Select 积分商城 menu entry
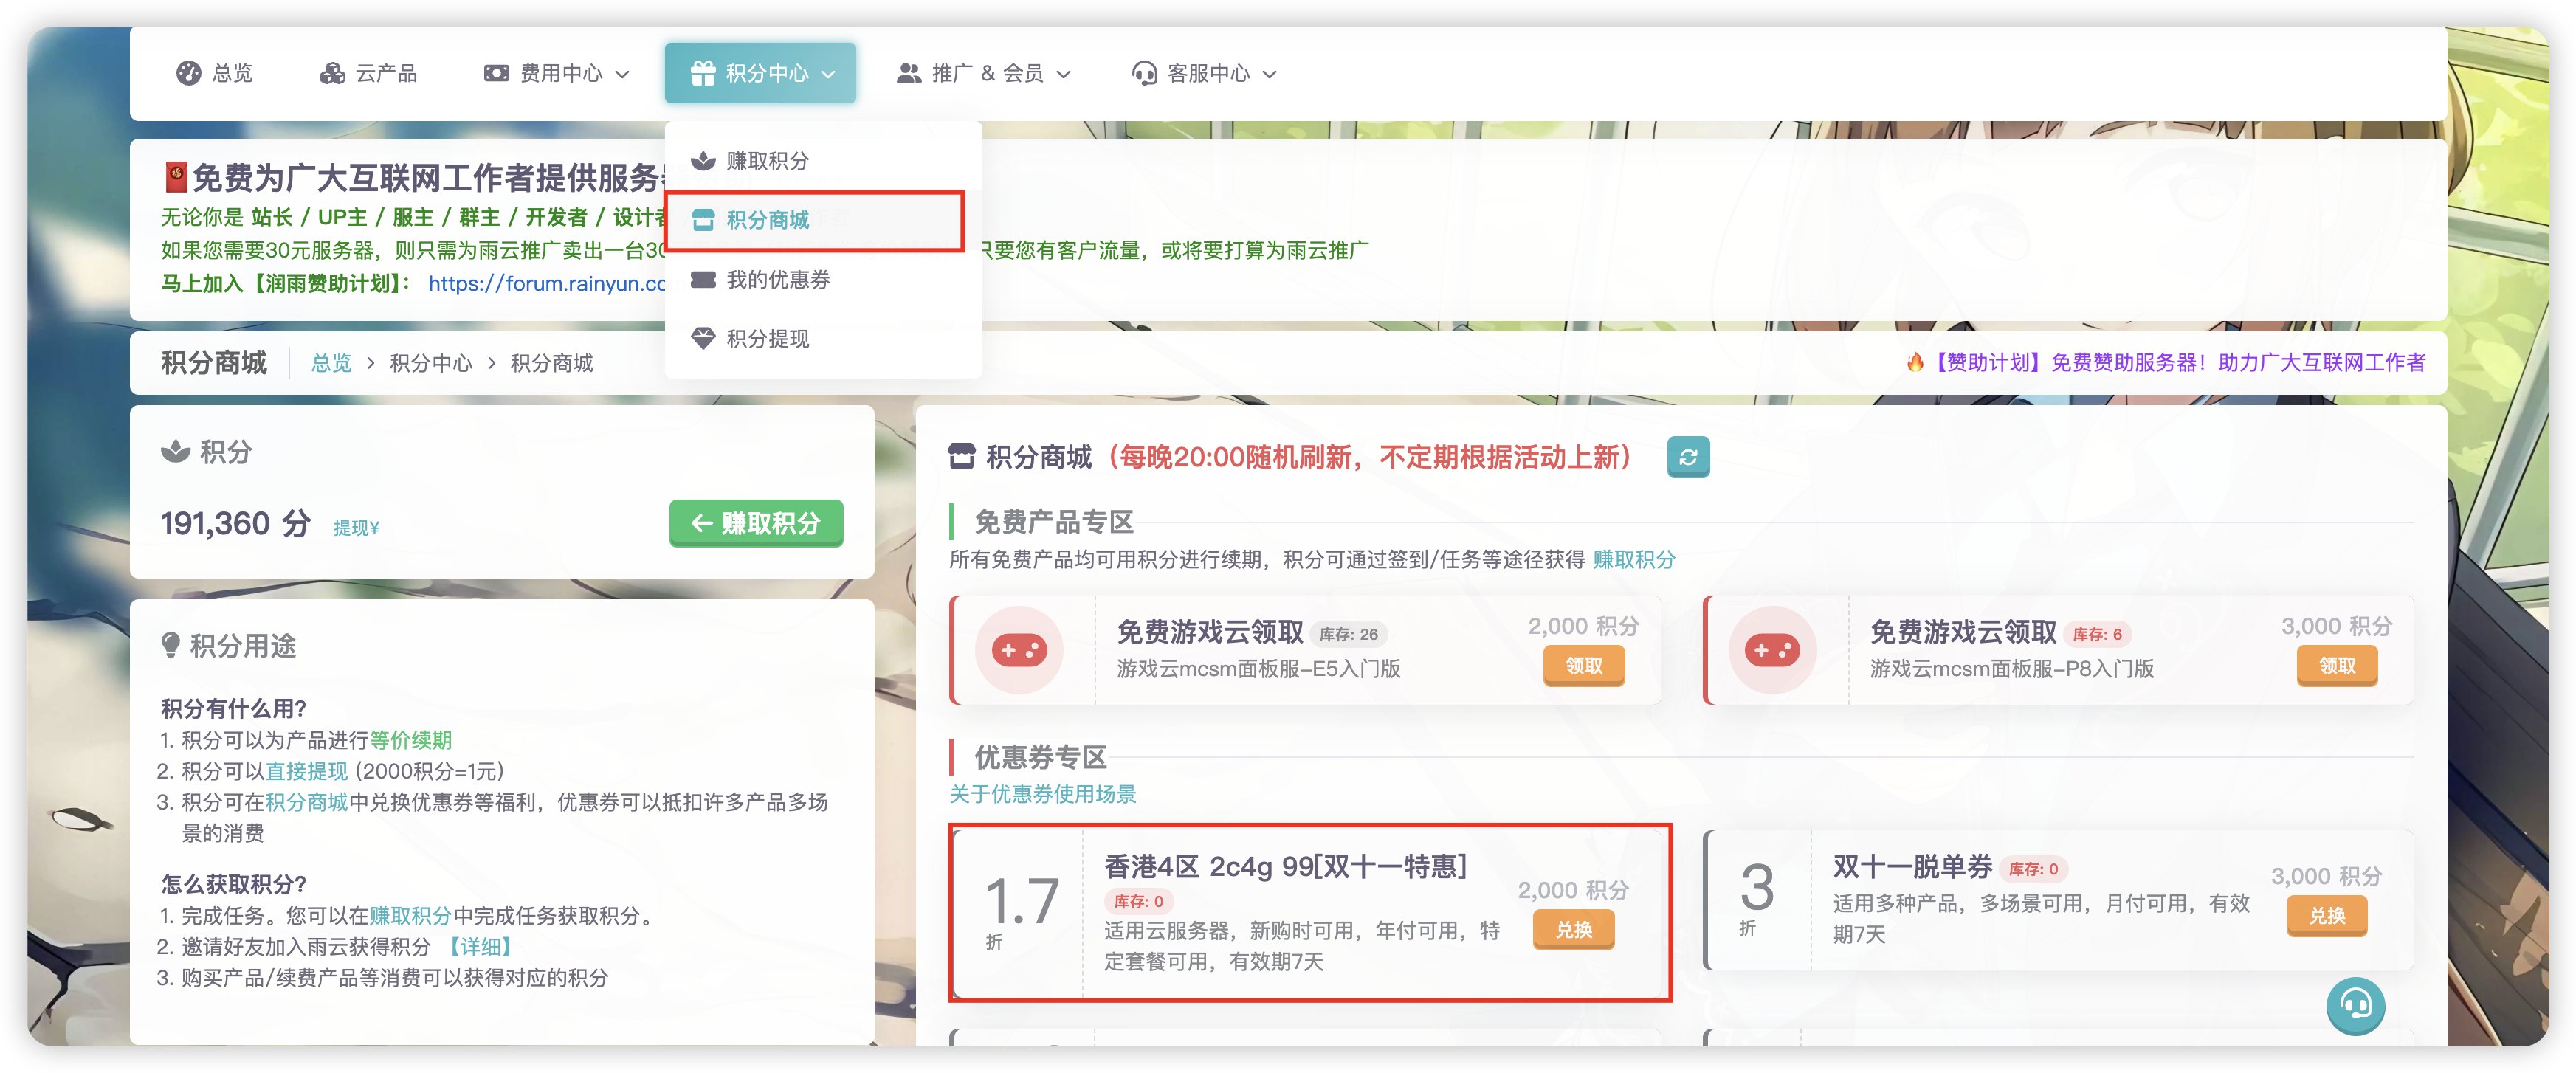2576x1073 pixels. [767, 220]
